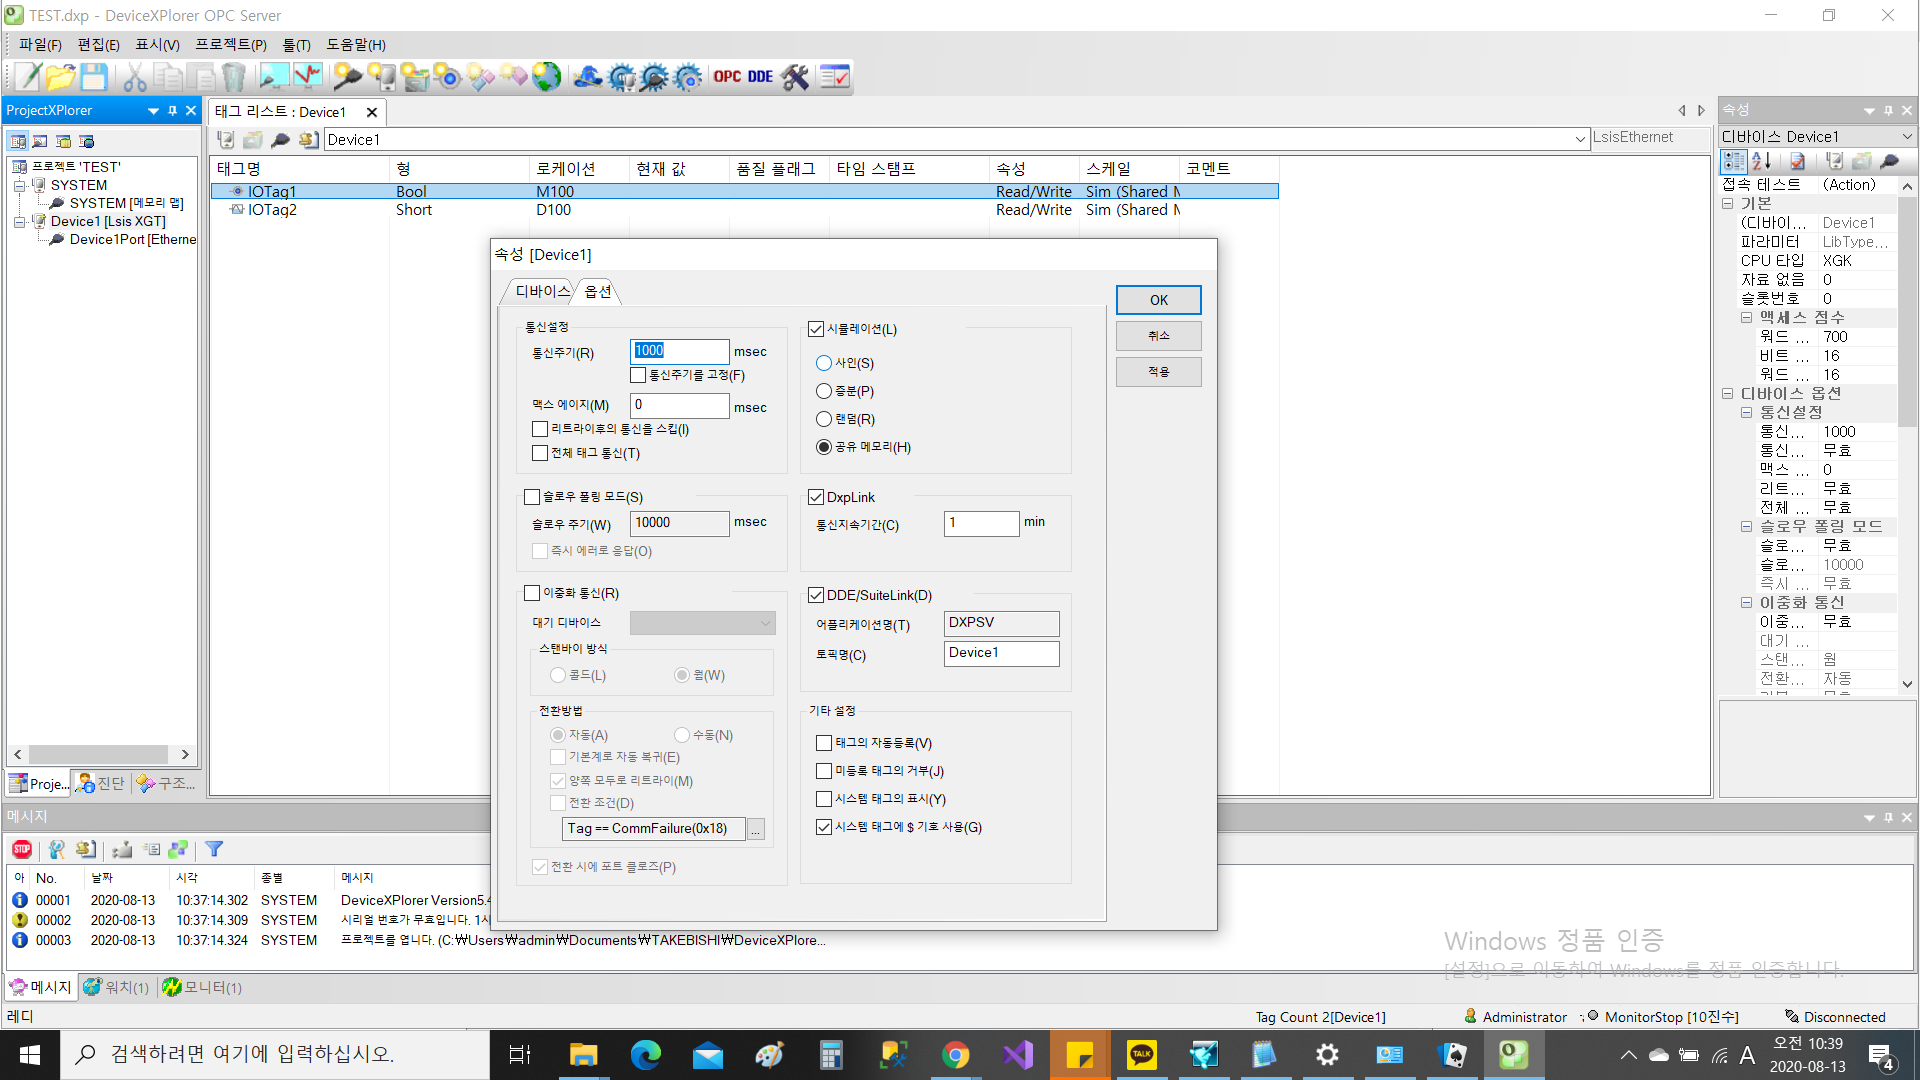
Task: Click the trash can Delete icon
Action: click(233, 77)
